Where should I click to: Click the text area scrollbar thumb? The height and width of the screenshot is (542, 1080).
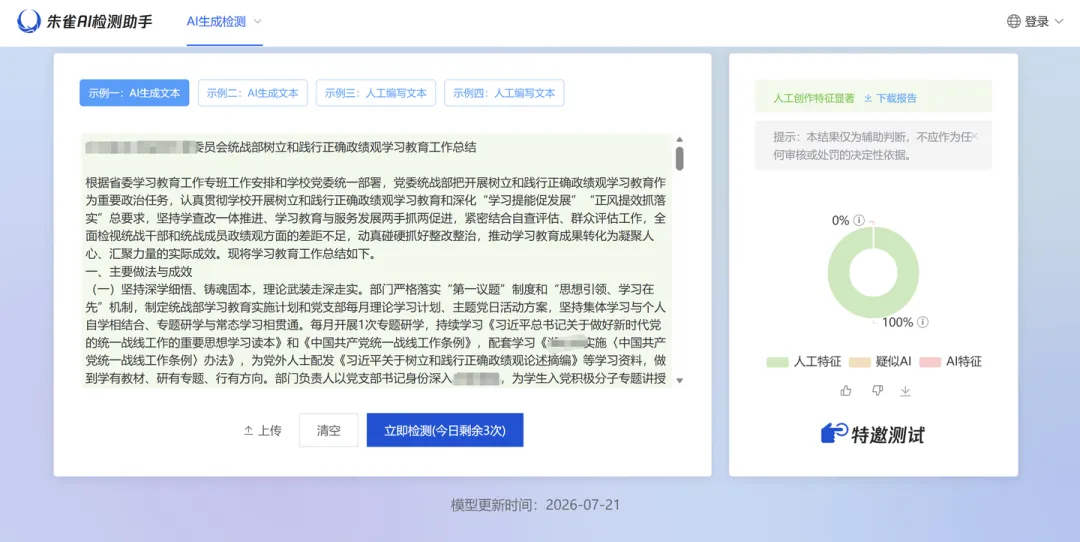pyautogui.click(x=679, y=158)
